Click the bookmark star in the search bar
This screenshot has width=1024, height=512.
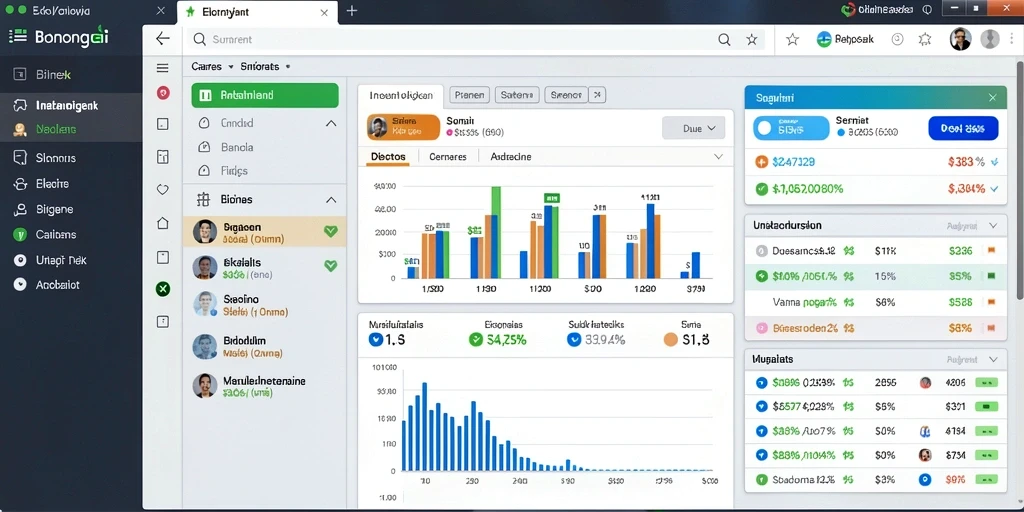(x=752, y=40)
